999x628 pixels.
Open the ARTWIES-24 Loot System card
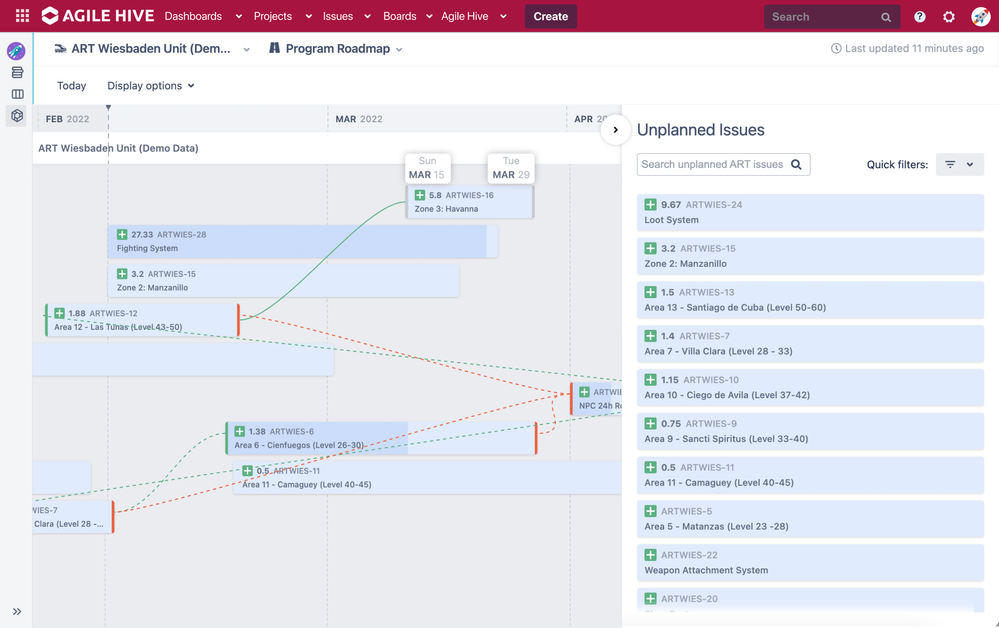[x=810, y=212]
